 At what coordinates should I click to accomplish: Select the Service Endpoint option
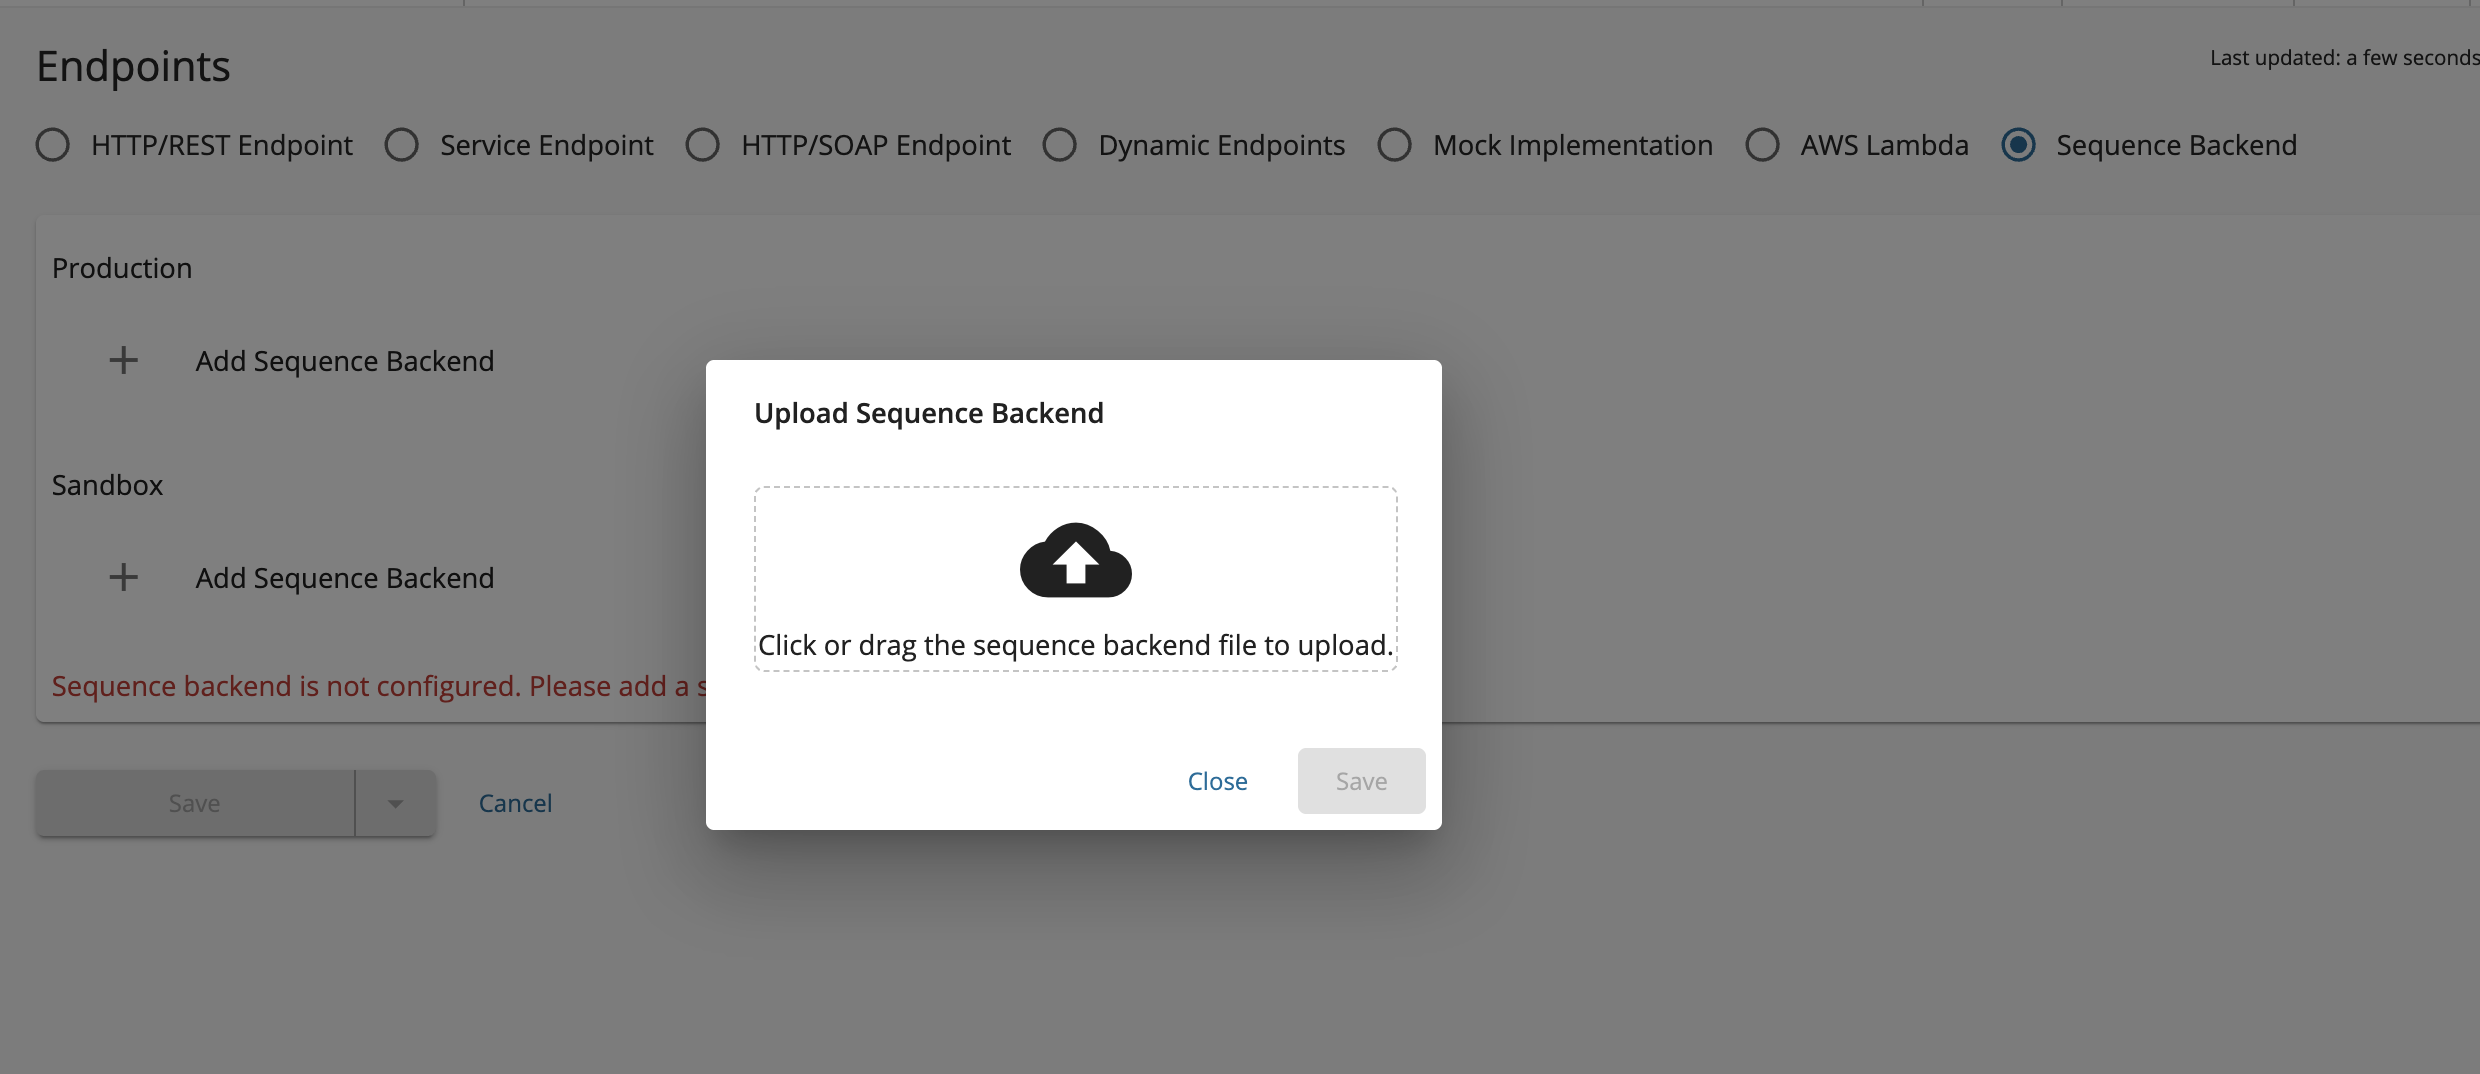coord(402,145)
